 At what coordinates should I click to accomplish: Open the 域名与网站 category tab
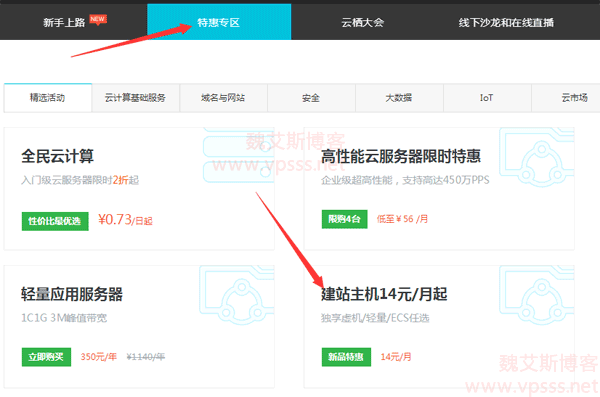click(223, 98)
